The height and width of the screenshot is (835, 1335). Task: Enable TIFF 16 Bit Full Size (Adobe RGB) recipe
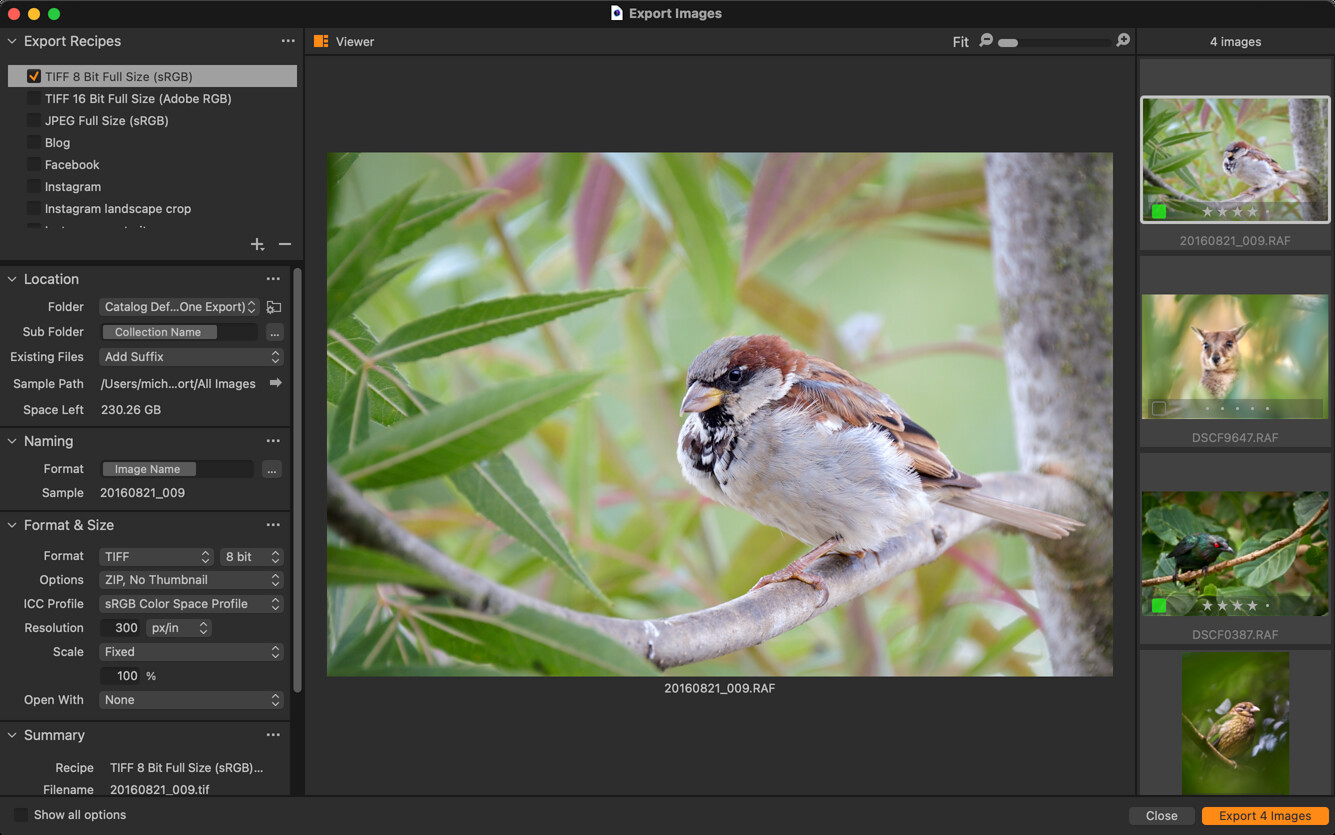(x=34, y=98)
